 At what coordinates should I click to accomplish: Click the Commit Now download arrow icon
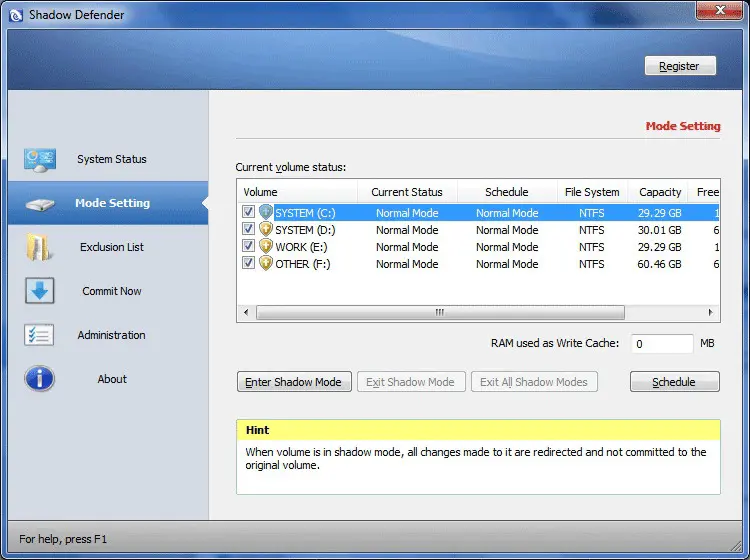click(x=40, y=291)
